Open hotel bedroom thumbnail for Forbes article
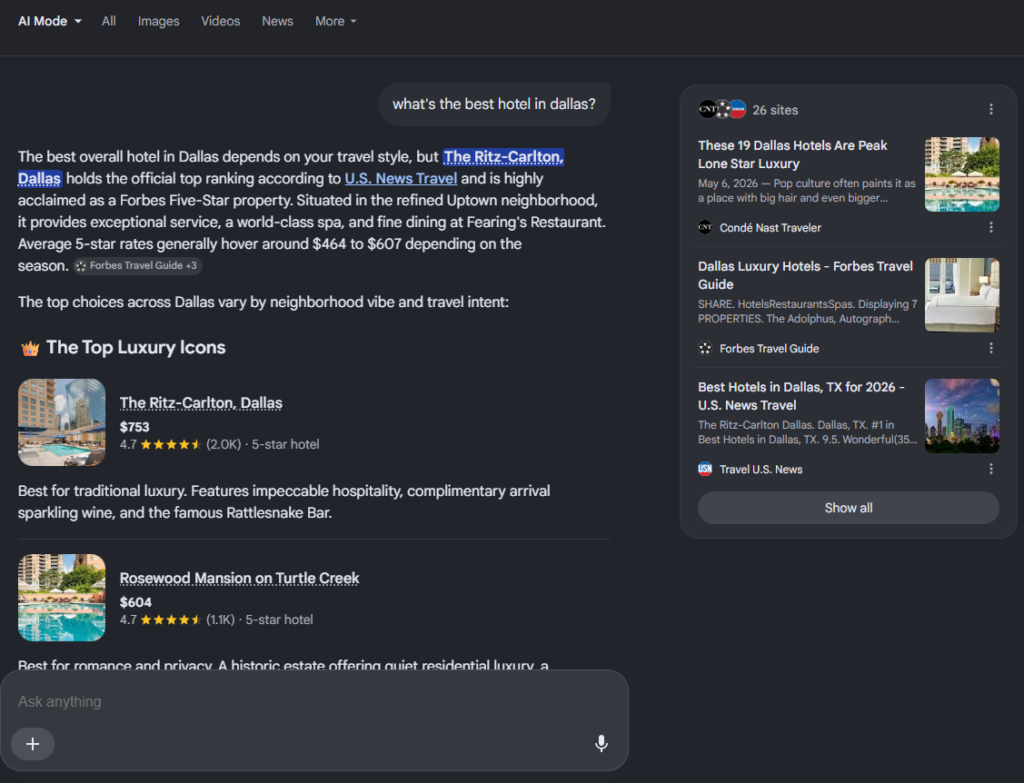 point(962,295)
